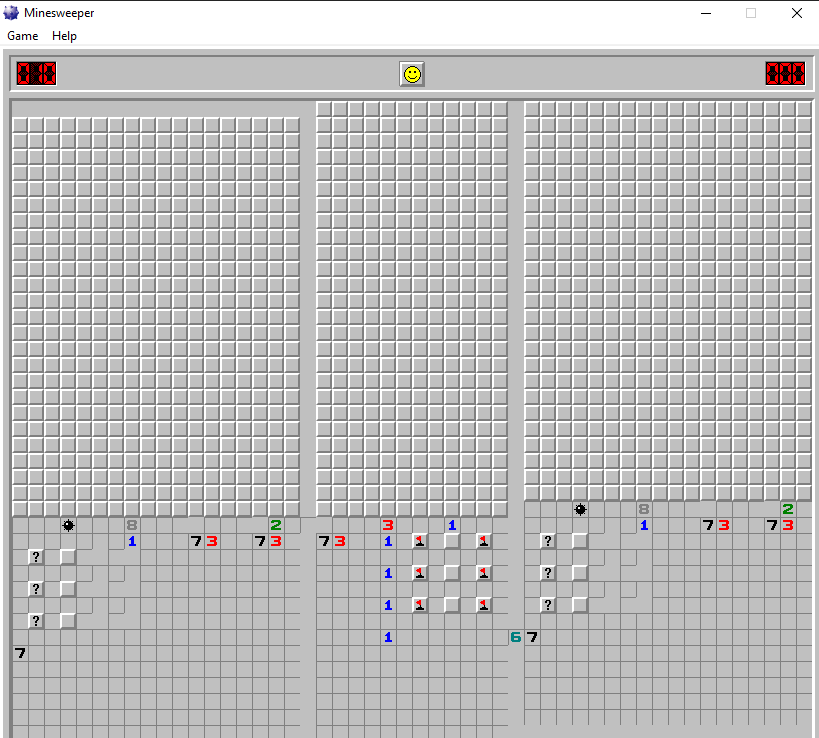
Task: Click the gray 8 in the left panel
Action: (x=132, y=525)
